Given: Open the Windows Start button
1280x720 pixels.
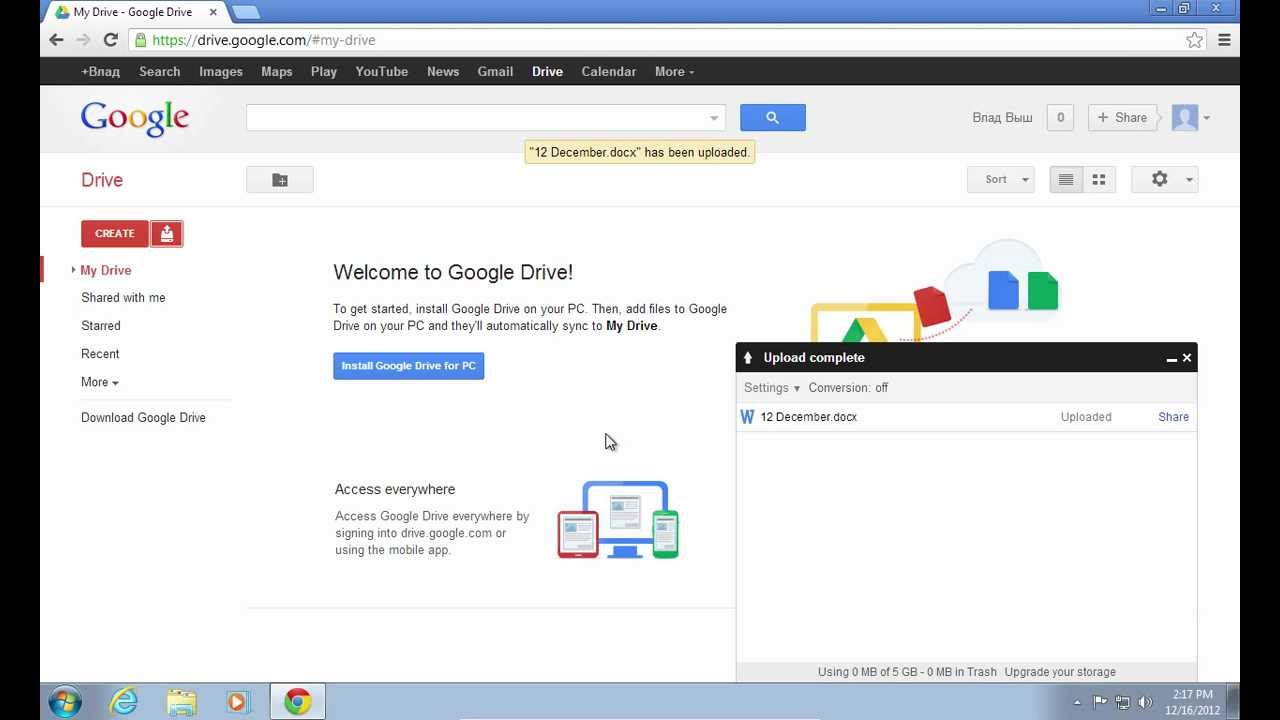Looking at the screenshot, I should [65, 702].
